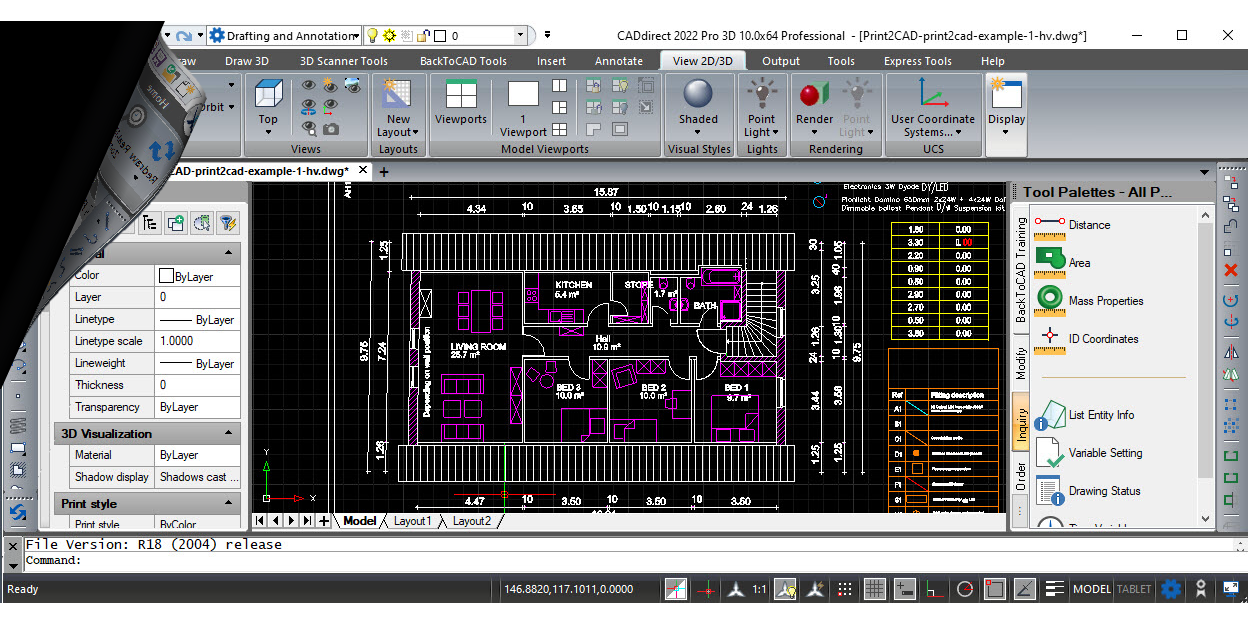Toggle entity snap square in status bar
Image resolution: width=1248 pixels, height=624 pixels.
click(994, 589)
